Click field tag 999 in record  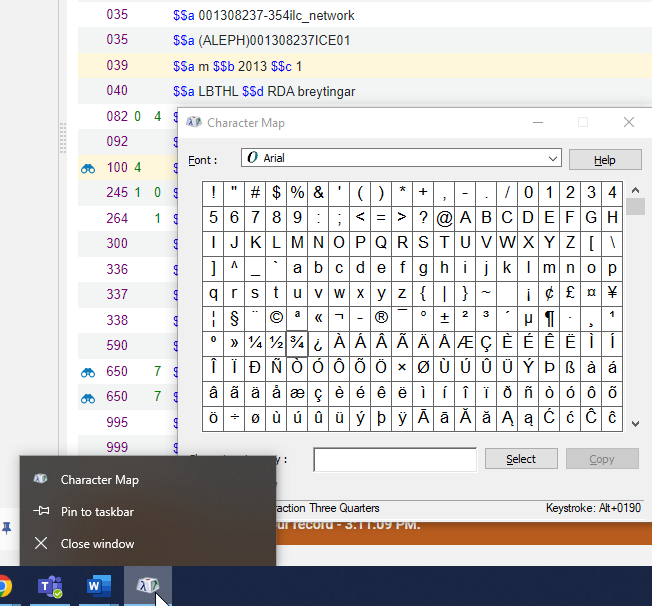coord(117,447)
